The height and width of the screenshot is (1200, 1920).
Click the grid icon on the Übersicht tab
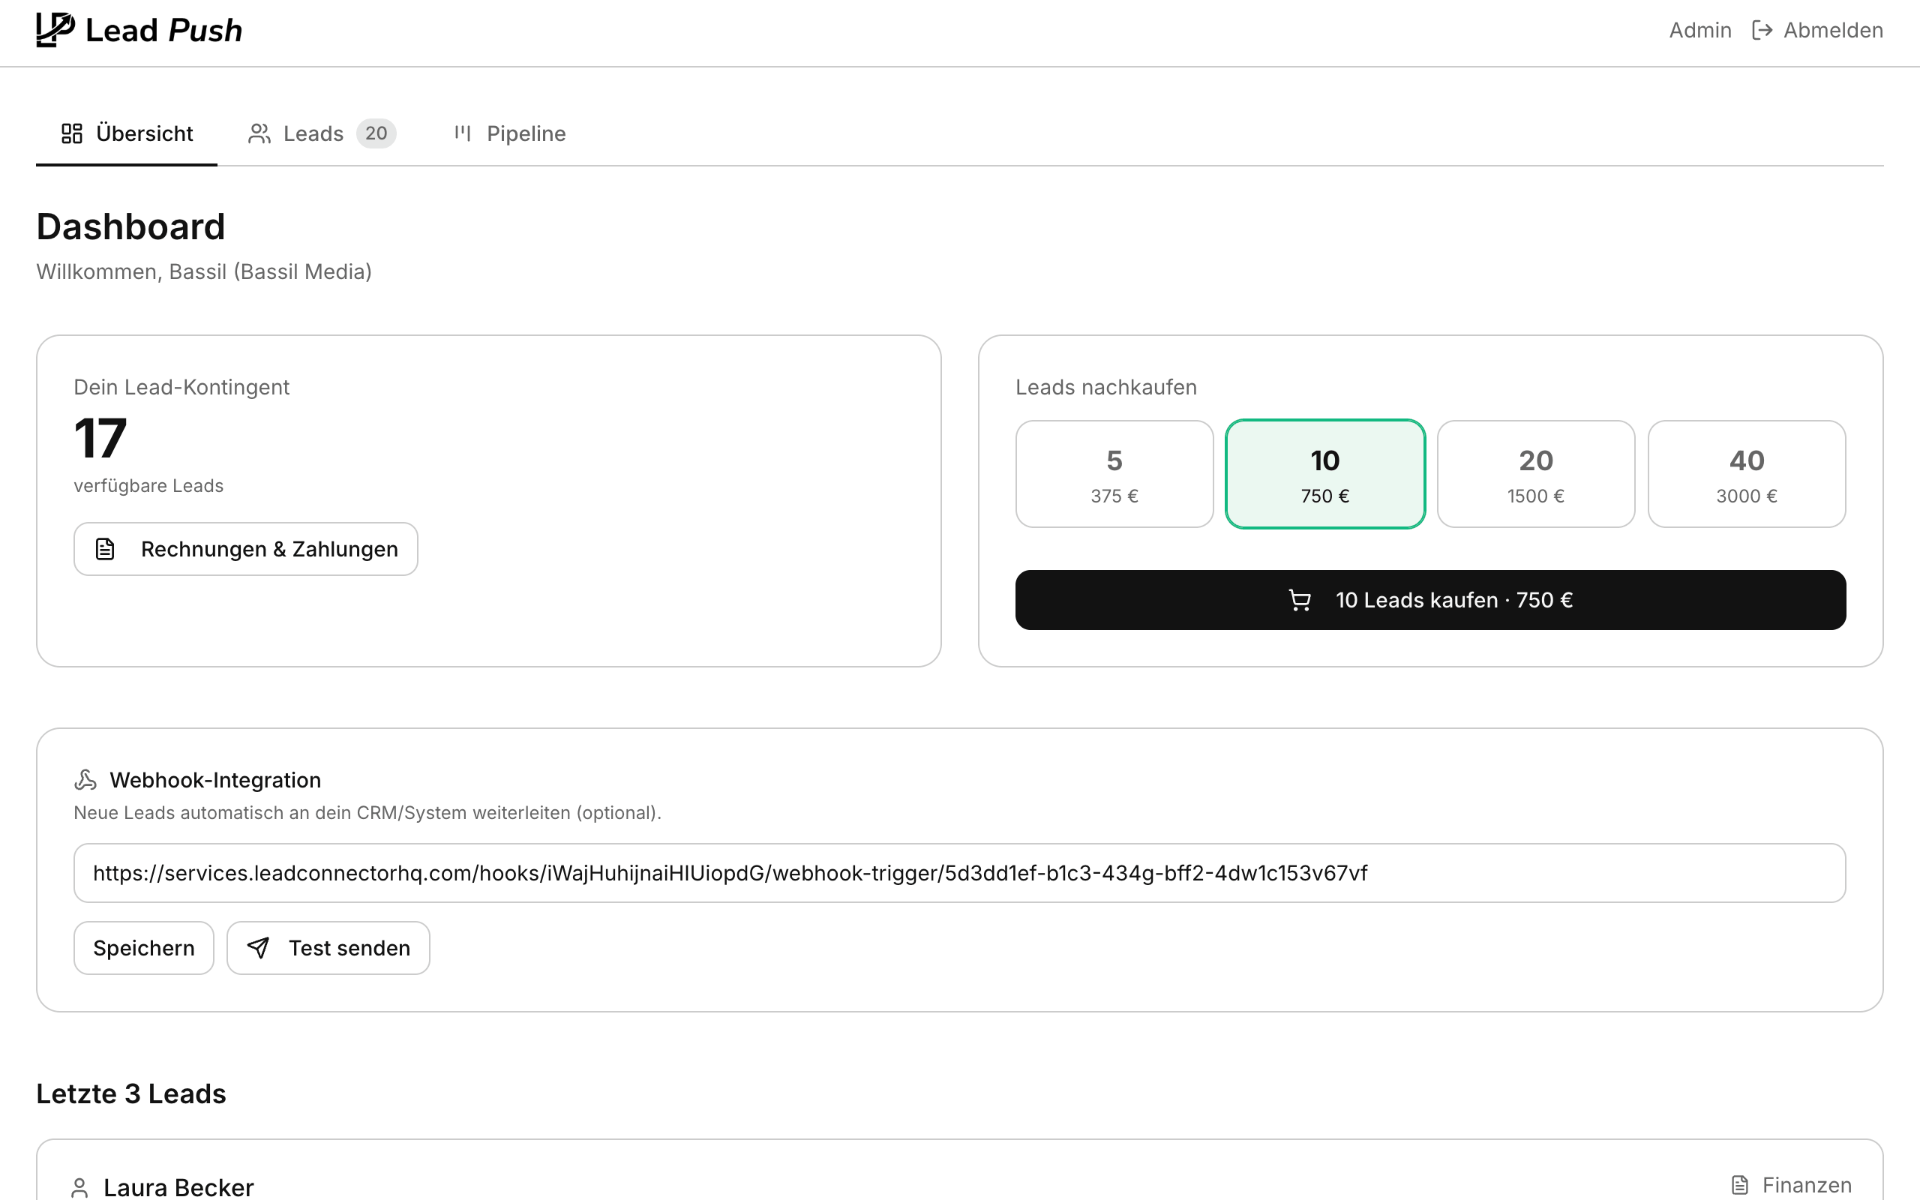tap(72, 133)
